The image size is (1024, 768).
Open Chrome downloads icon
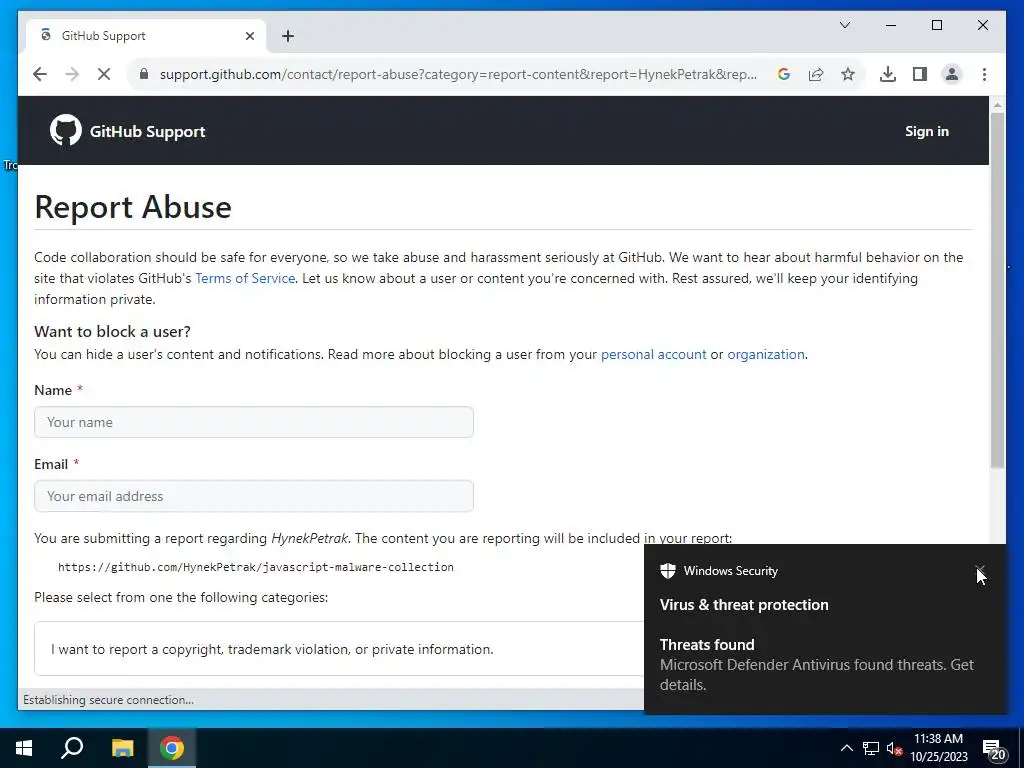pos(888,74)
